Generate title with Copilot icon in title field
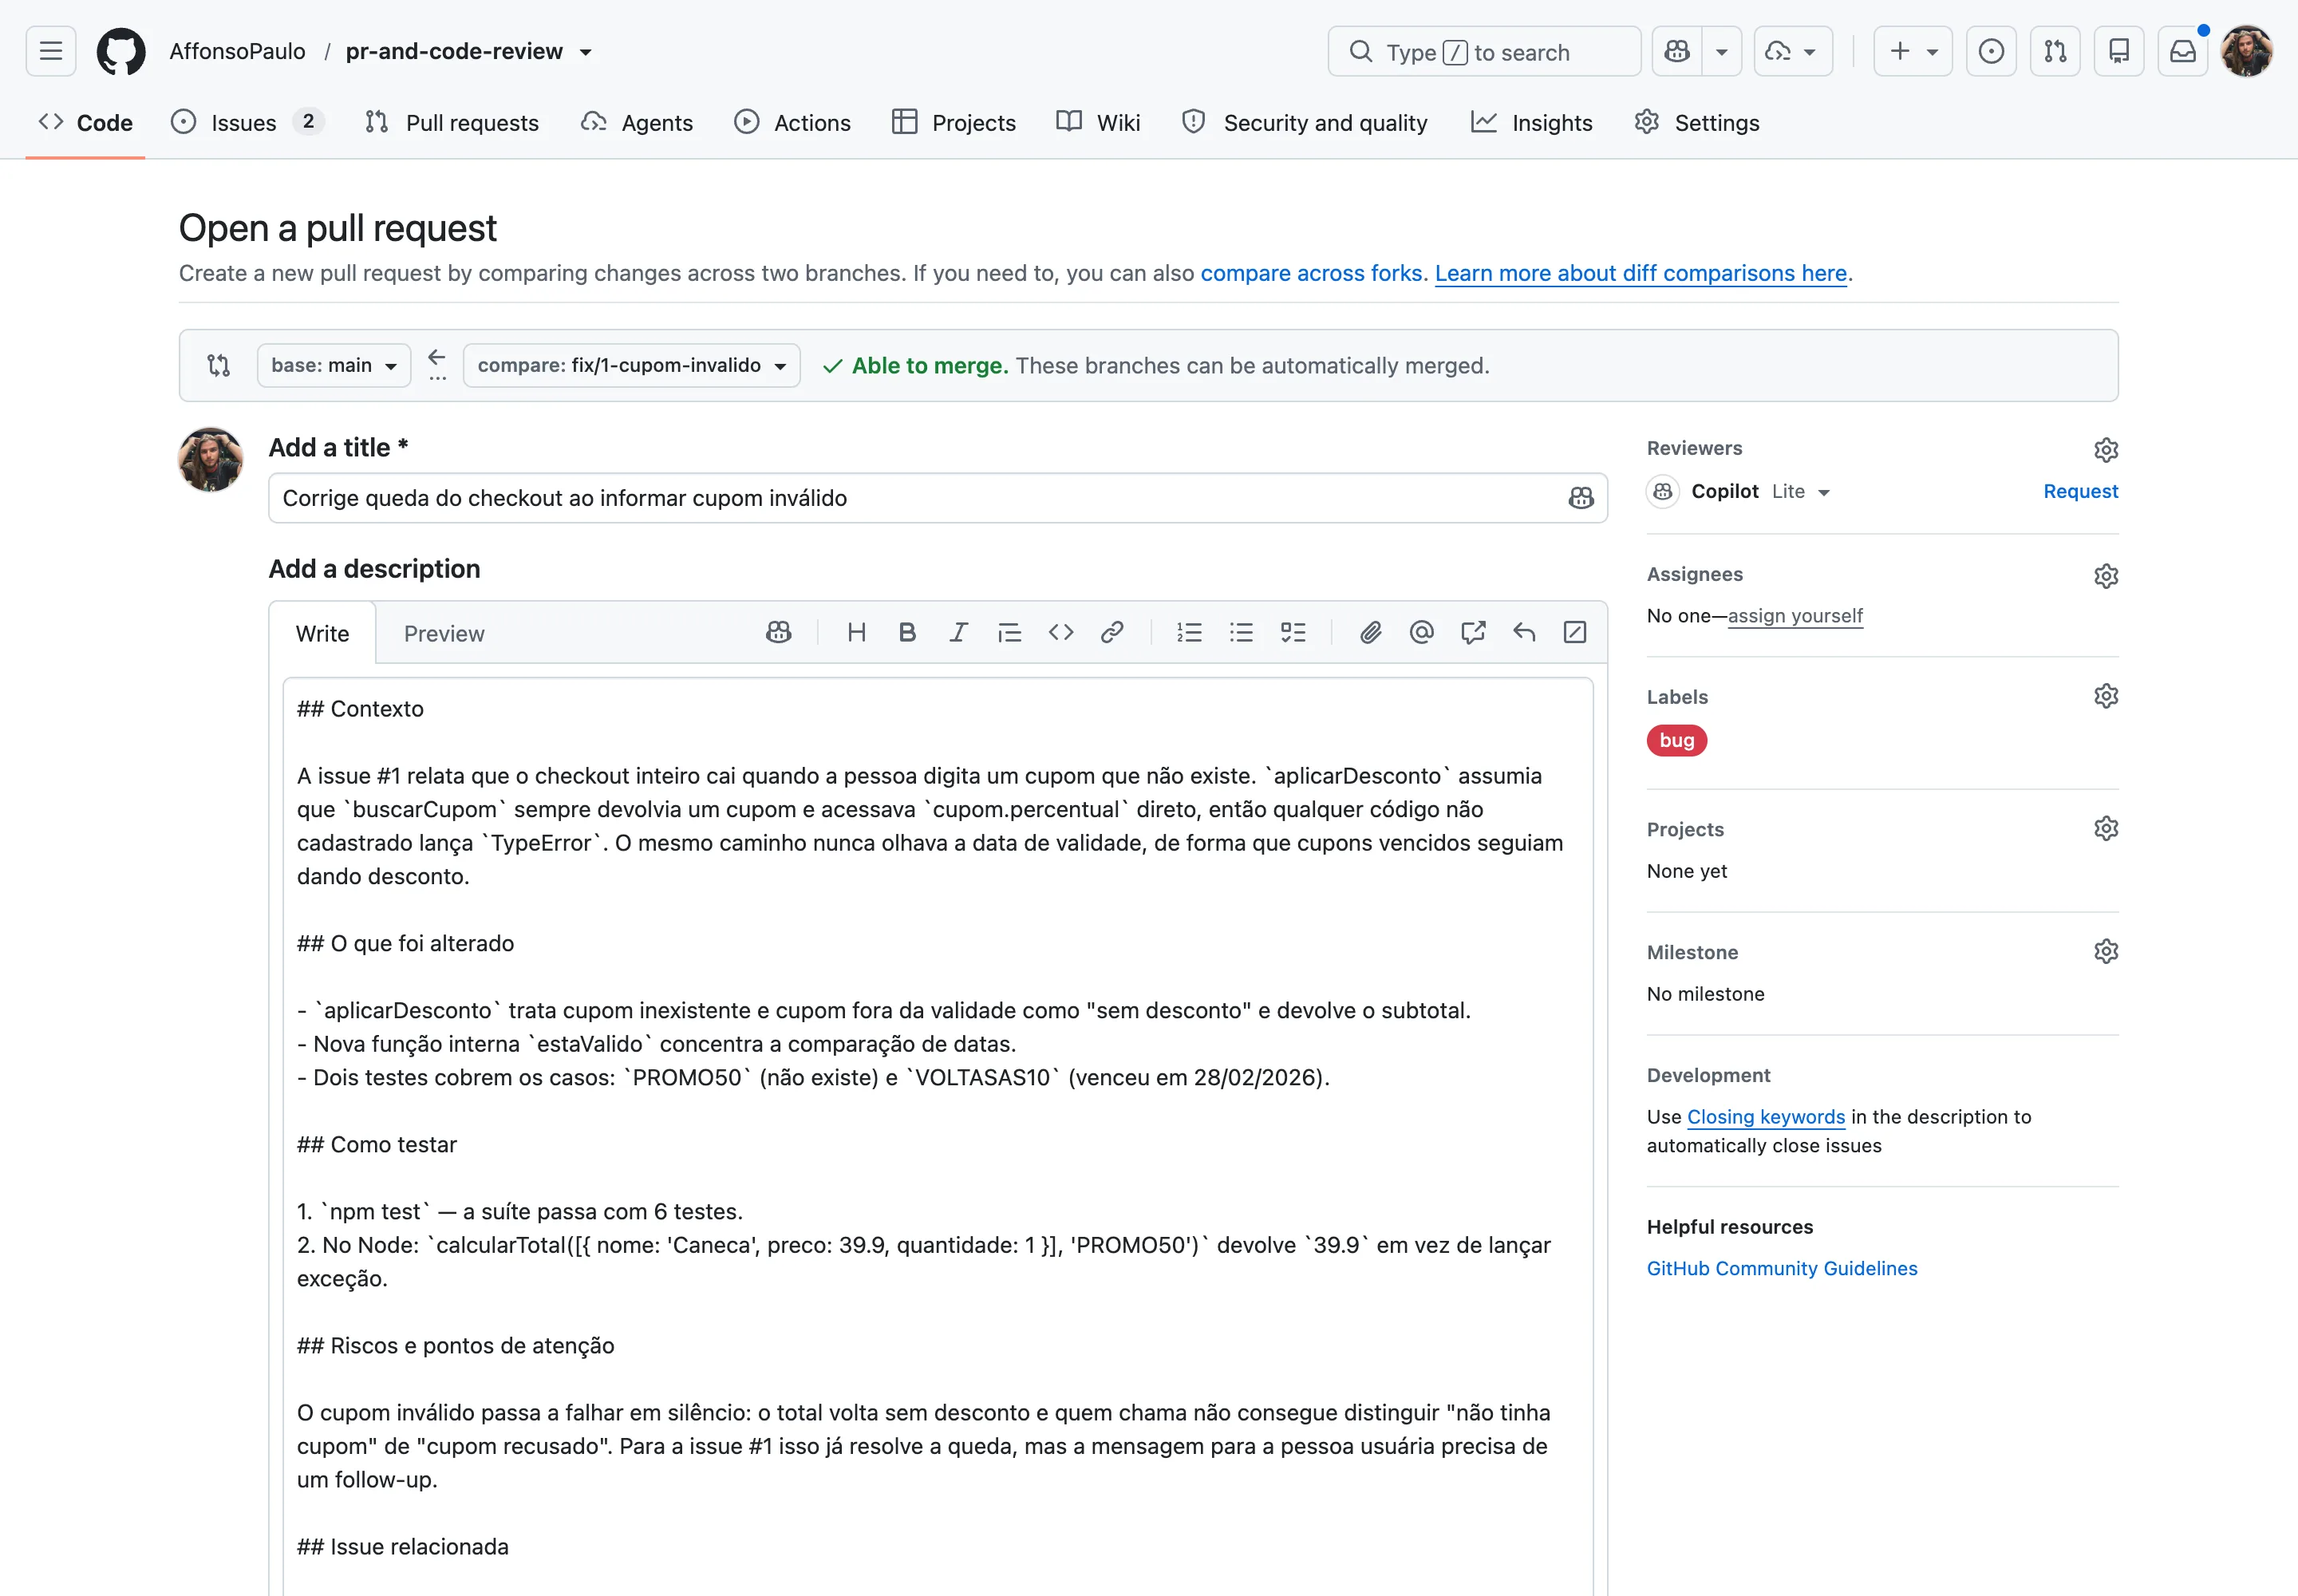Screen dimensions: 2298x1596 [x=1580, y=498]
